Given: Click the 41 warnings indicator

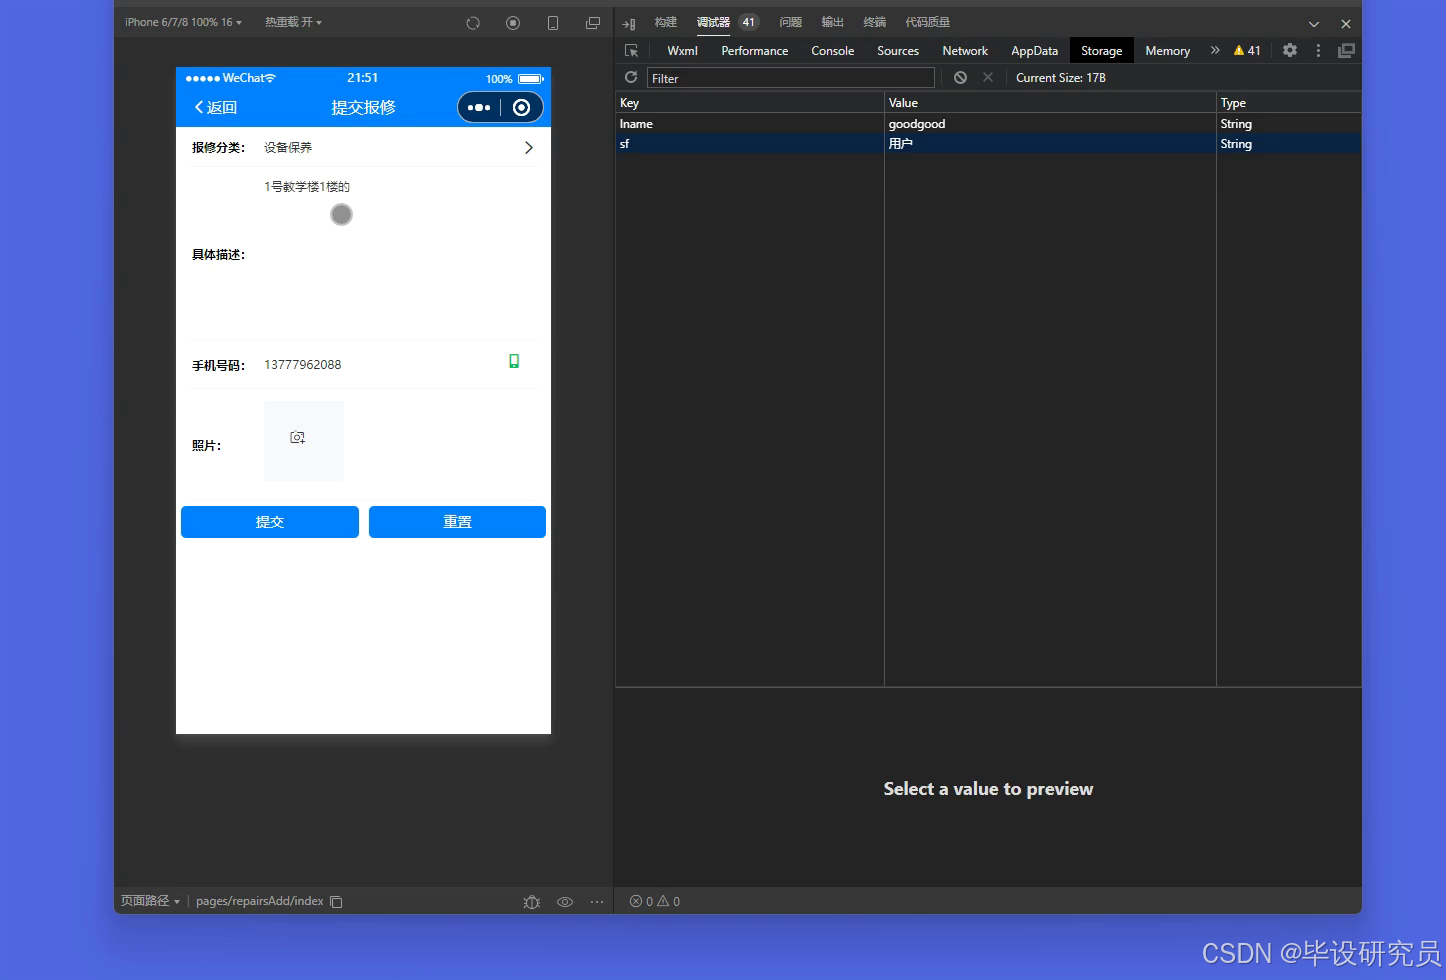Looking at the screenshot, I should click(x=1247, y=50).
